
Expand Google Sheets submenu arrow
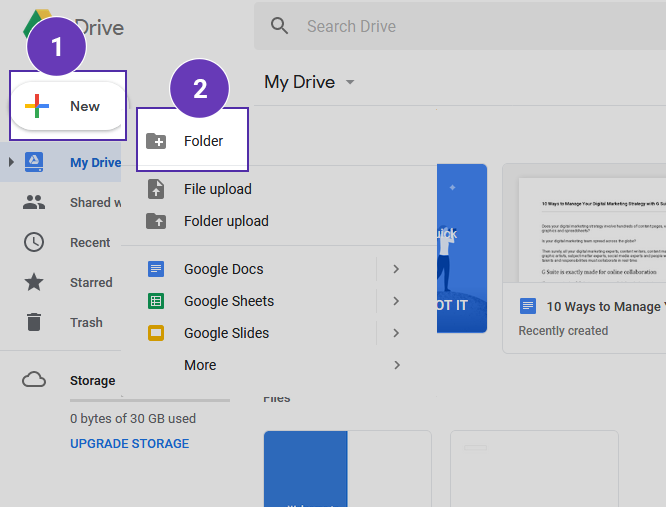coord(396,301)
